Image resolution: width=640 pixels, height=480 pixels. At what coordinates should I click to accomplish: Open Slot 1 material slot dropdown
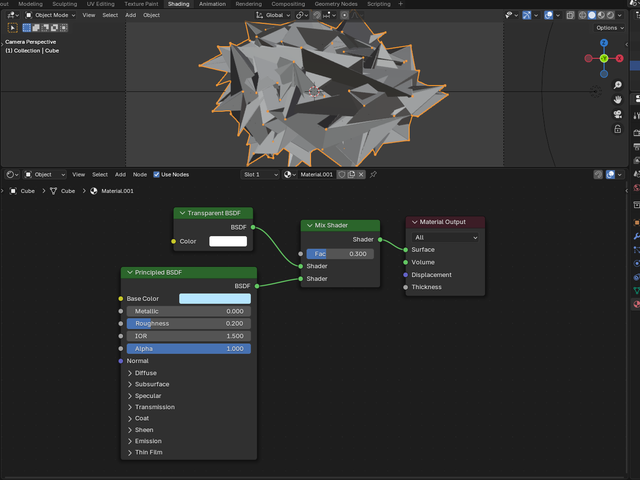coord(260,175)
